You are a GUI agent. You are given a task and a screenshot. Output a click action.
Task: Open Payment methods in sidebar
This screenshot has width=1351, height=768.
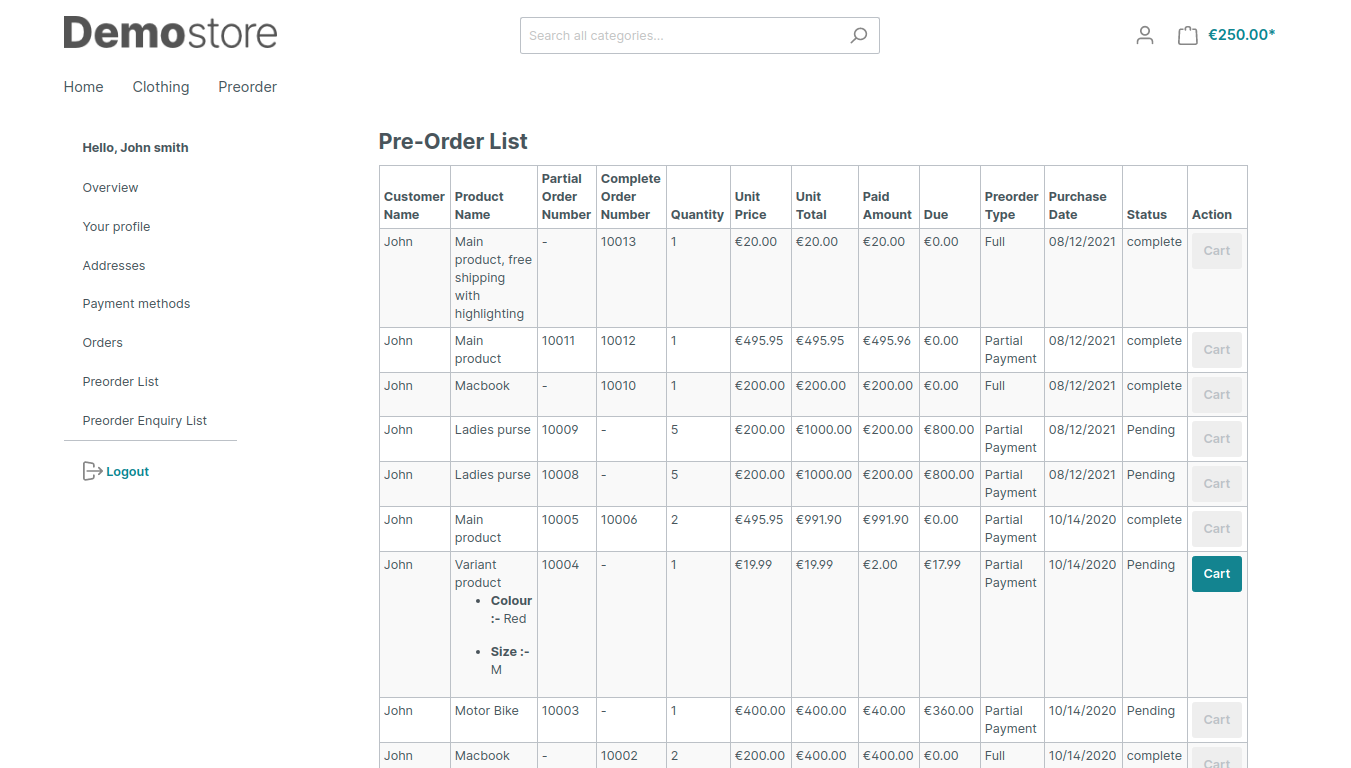pyautogui.click(x=136, y=304)
